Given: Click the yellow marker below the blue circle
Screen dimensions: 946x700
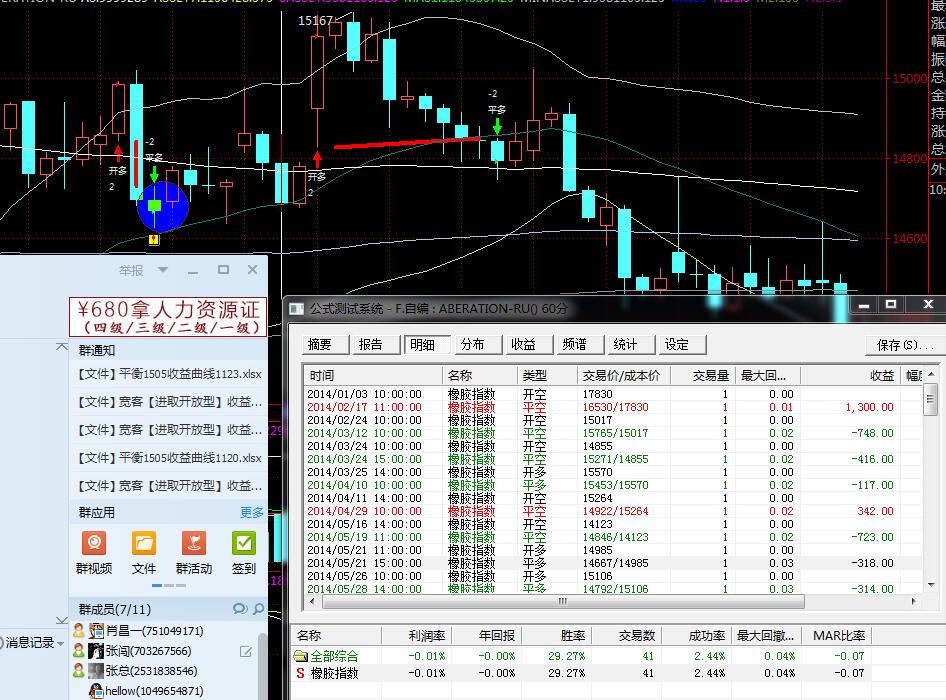Looking at the screenshot, I should point(152,239).
